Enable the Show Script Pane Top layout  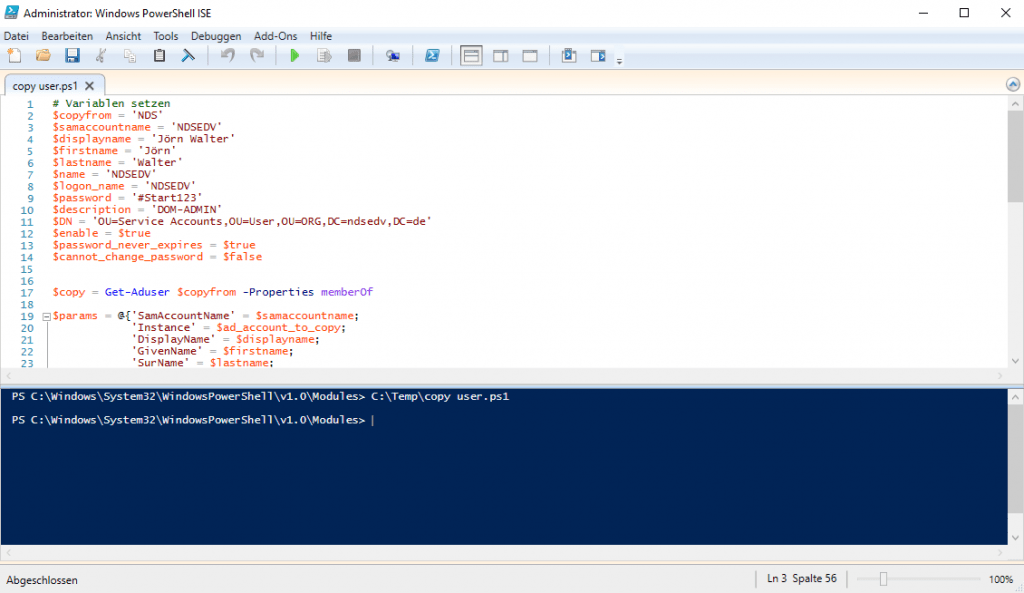pyautogui.click(x=470, y=55)
